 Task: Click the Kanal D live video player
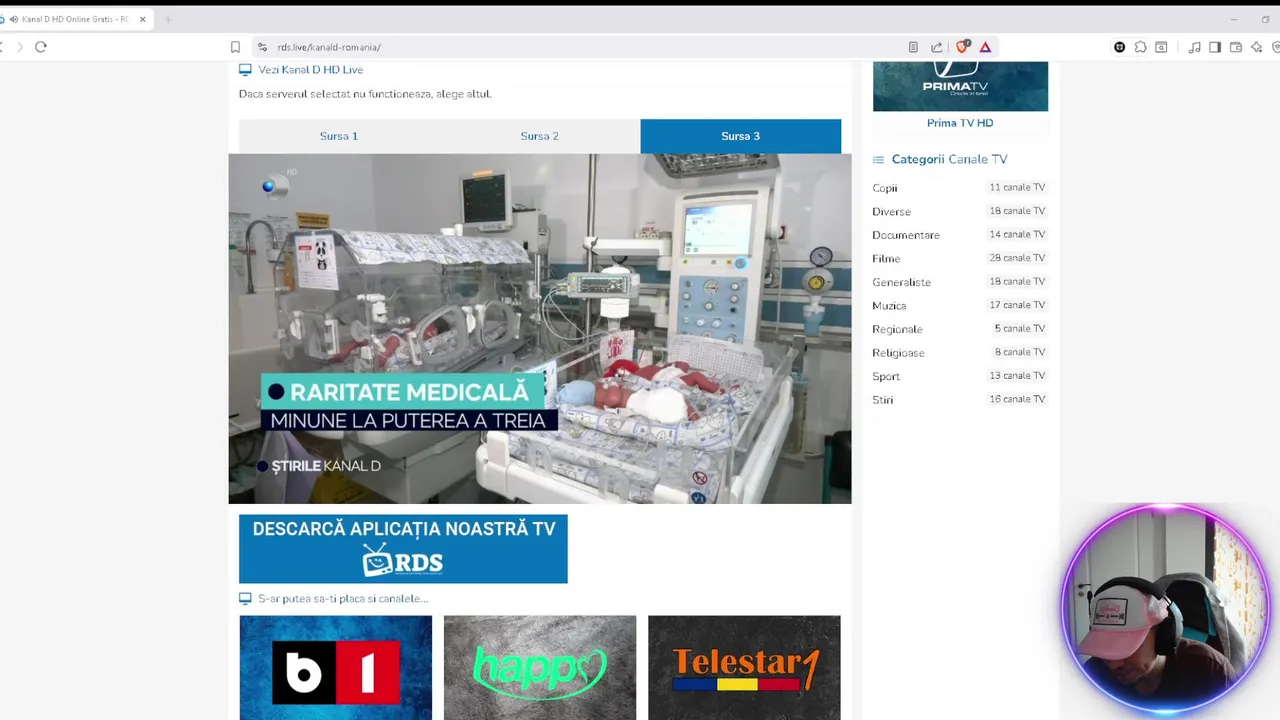(x=540, y=329)
